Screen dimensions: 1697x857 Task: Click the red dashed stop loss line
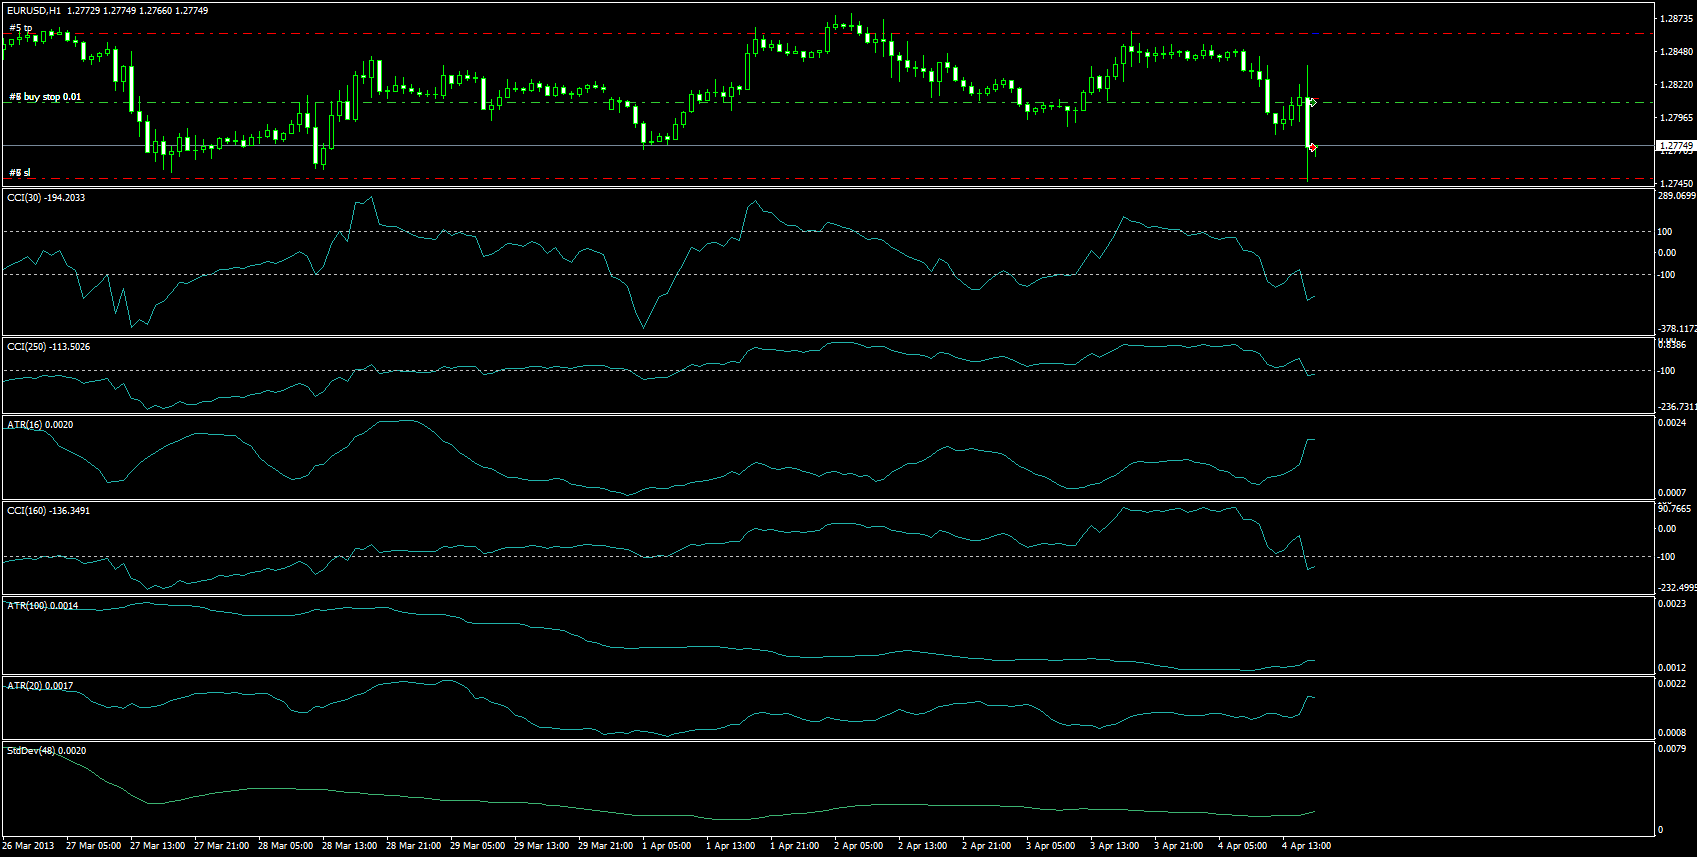[x=828, y=179]
